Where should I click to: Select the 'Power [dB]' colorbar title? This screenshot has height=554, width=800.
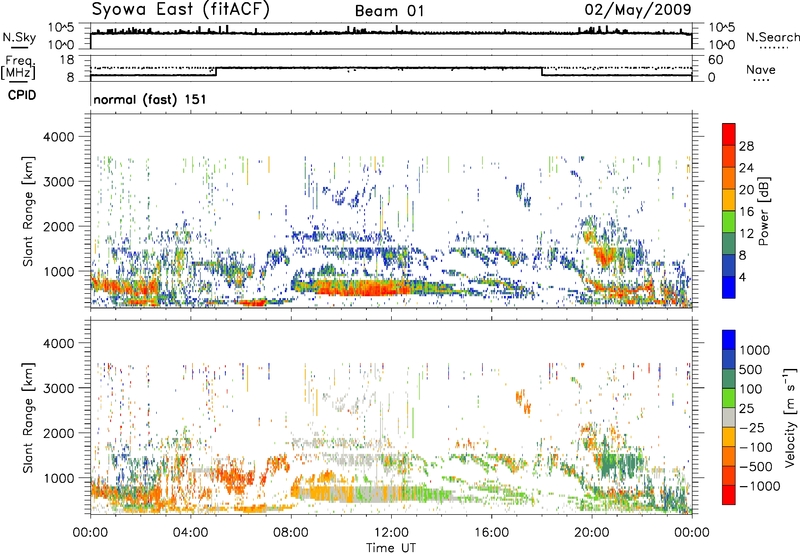[763, 211]
